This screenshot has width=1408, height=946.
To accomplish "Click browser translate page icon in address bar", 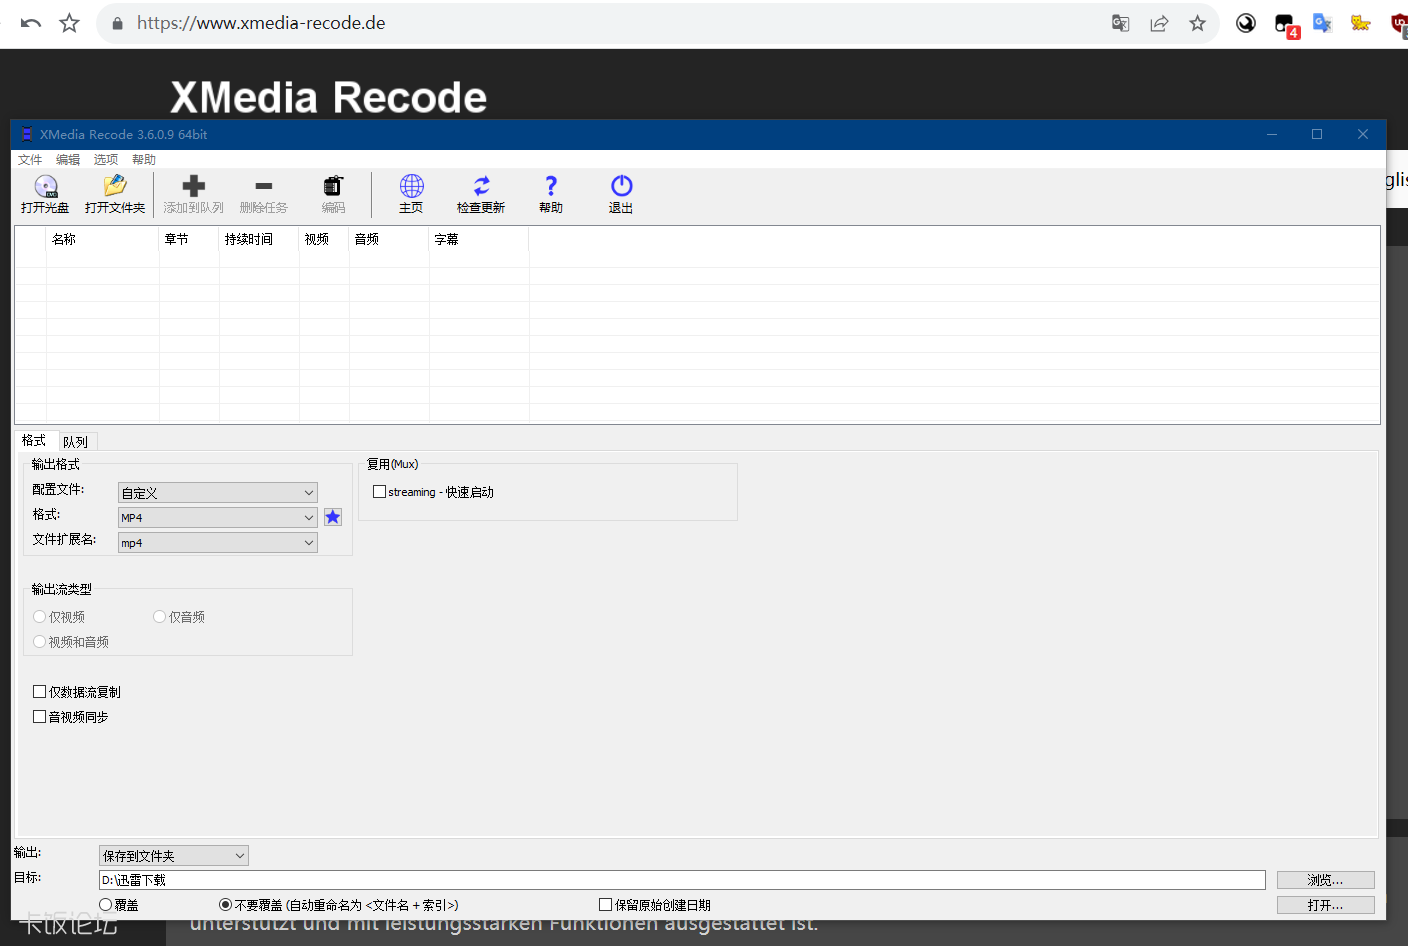I will (1120, 23).
